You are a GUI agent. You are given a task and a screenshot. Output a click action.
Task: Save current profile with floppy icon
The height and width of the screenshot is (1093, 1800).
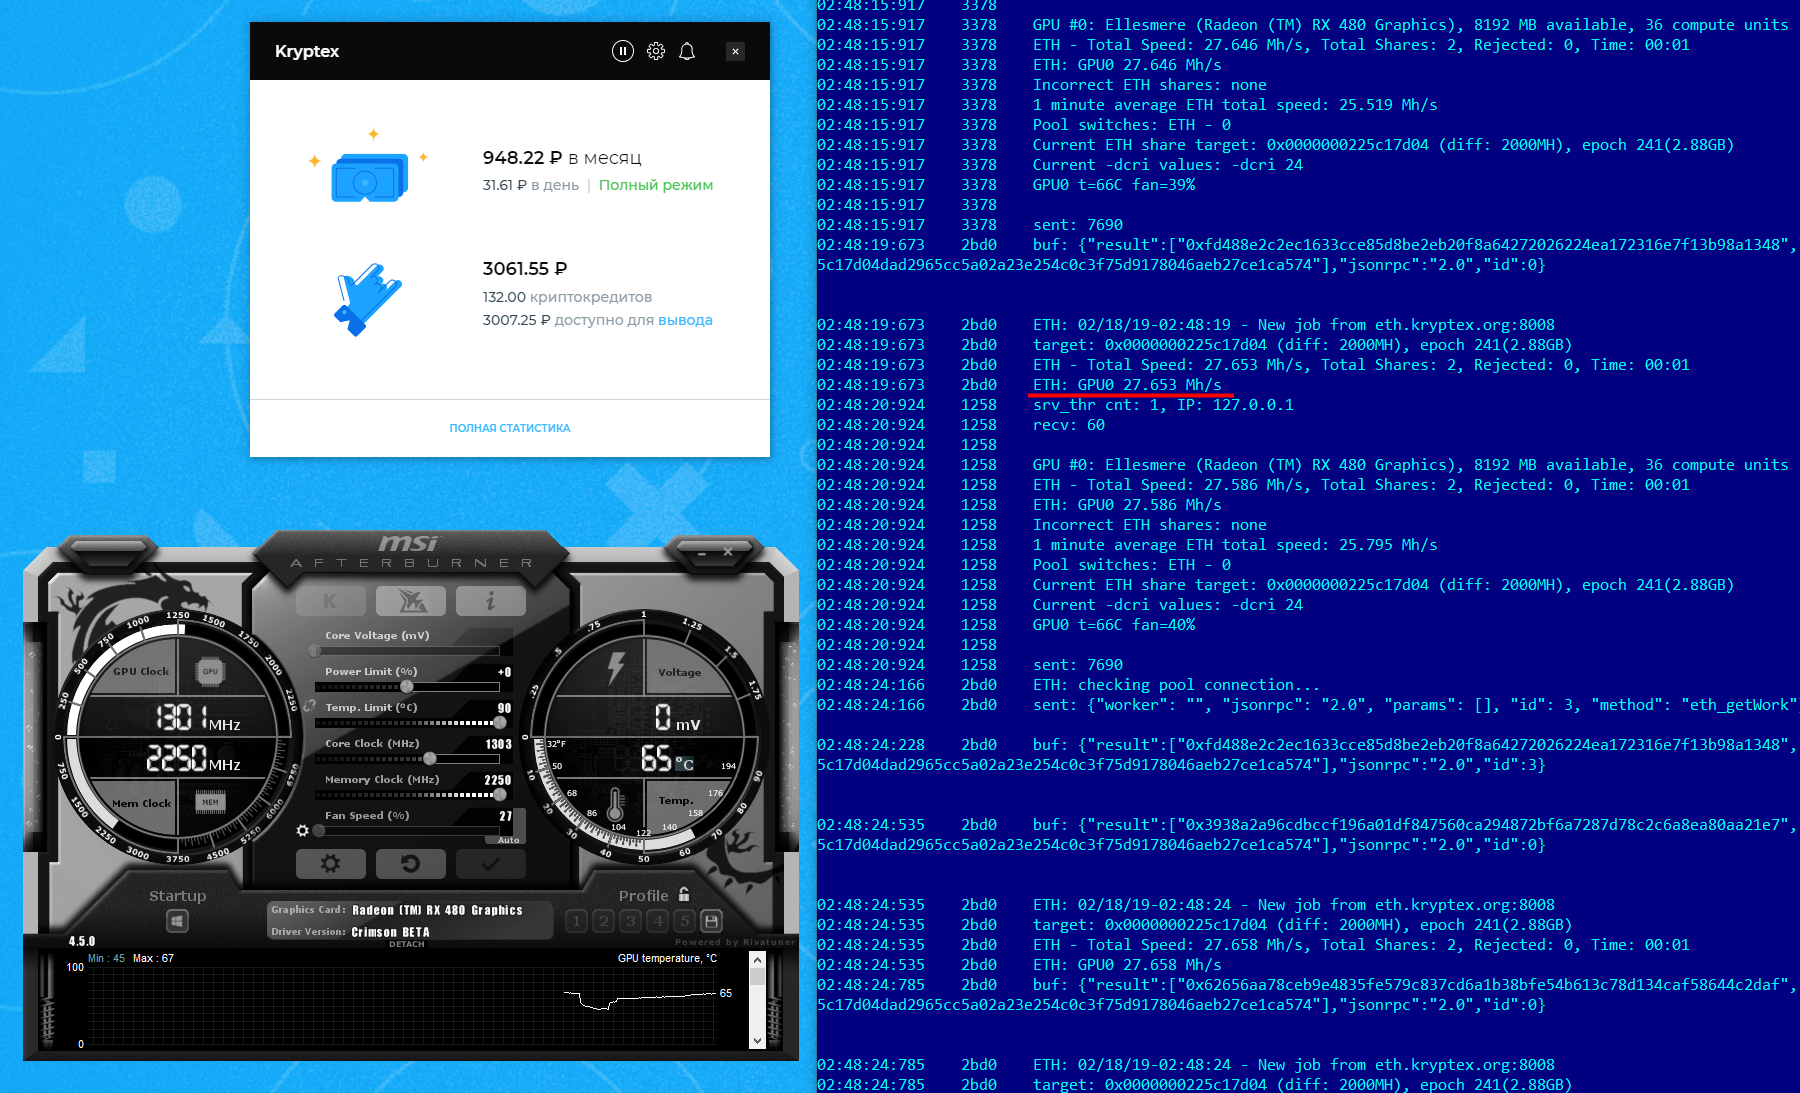pyautogui.click(x=711, y=921)
